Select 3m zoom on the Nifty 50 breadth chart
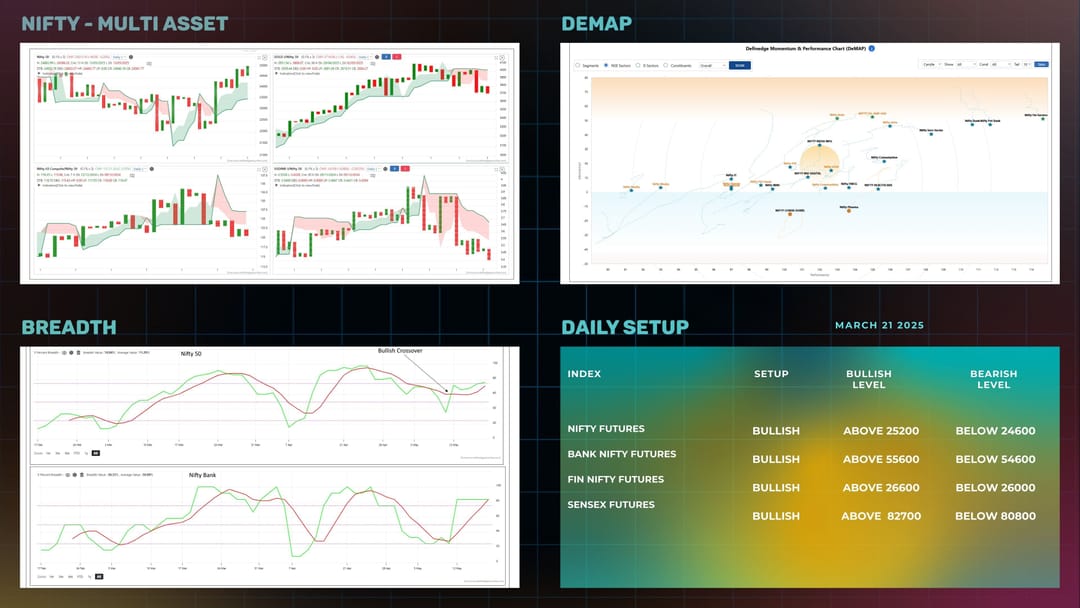 (x=58, y=453)
